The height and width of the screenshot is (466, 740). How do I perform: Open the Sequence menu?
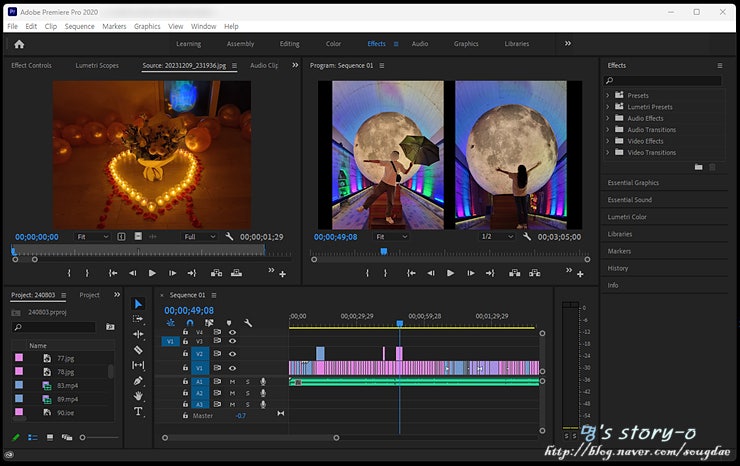tap(79, 26)
